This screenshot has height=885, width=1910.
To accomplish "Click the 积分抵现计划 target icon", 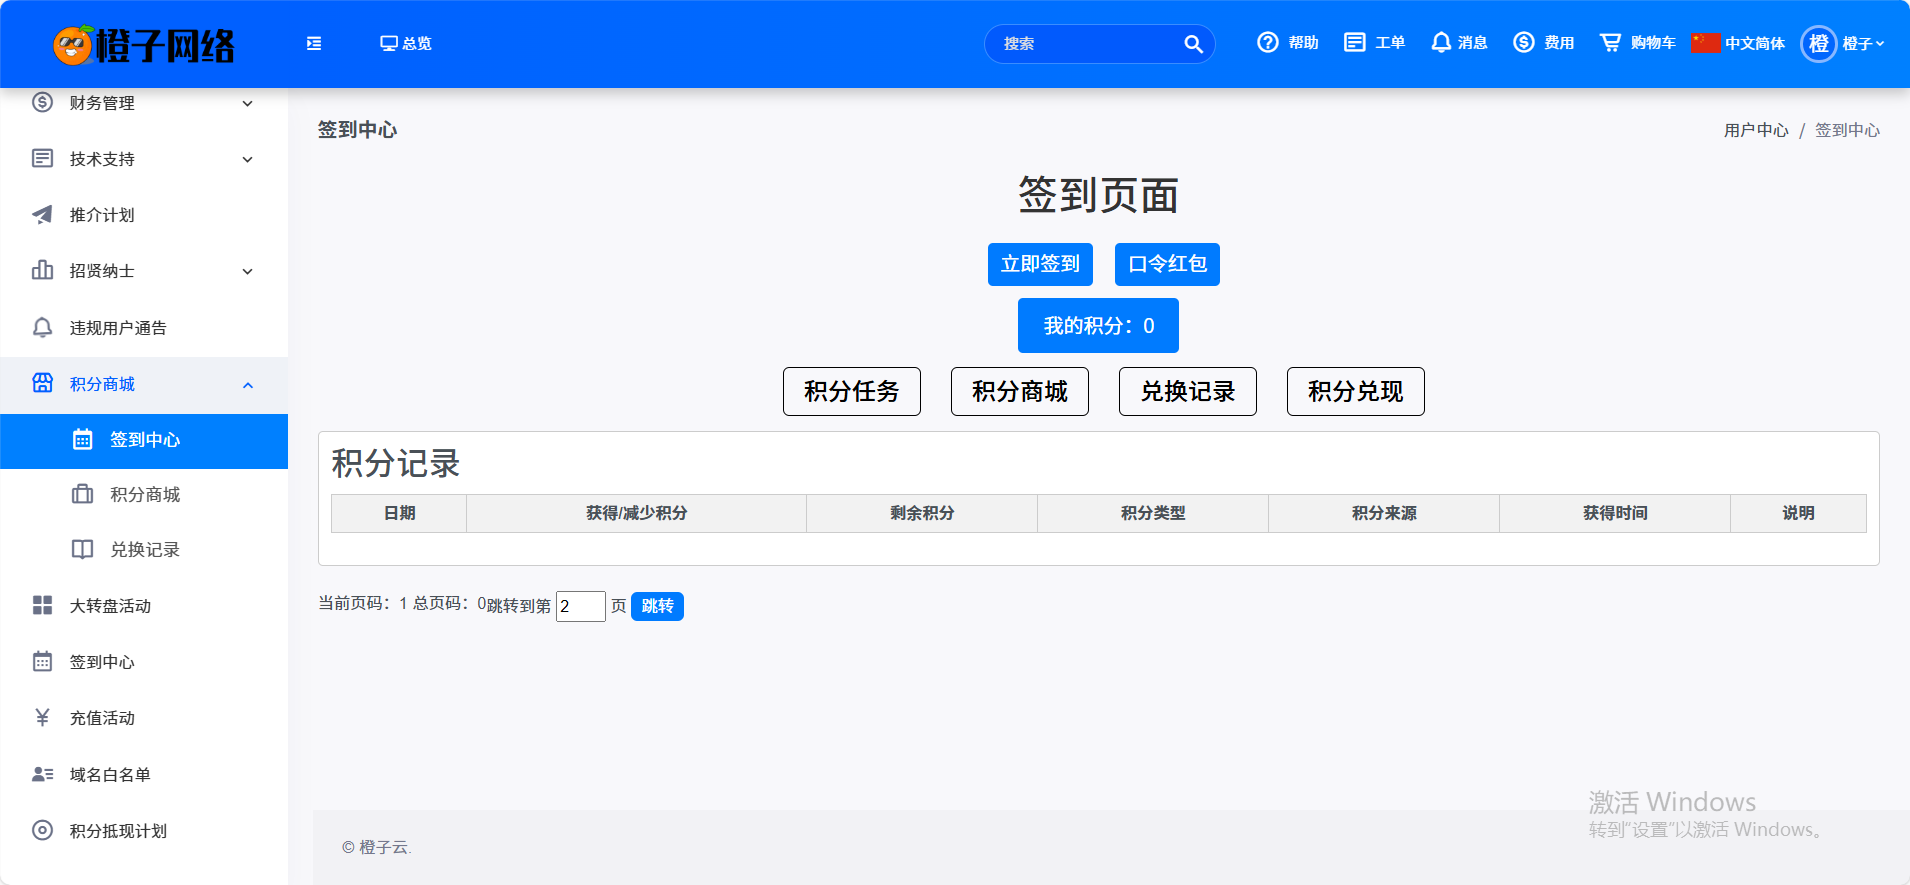I will pyautogui.click(x=42, y=830).
